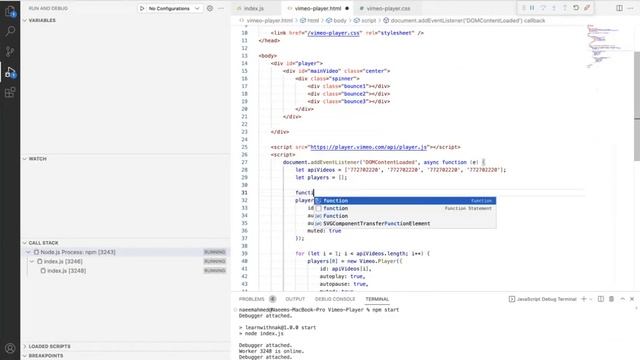The image size is (640, 360).
Task: Switch to the index.js editor tab
Action: click(253, 8)
